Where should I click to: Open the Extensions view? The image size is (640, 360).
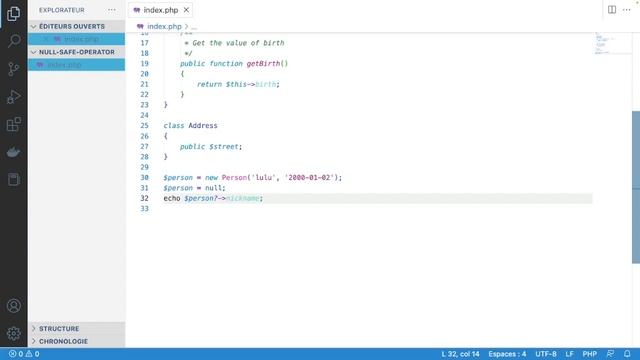(x=13, y=124)
